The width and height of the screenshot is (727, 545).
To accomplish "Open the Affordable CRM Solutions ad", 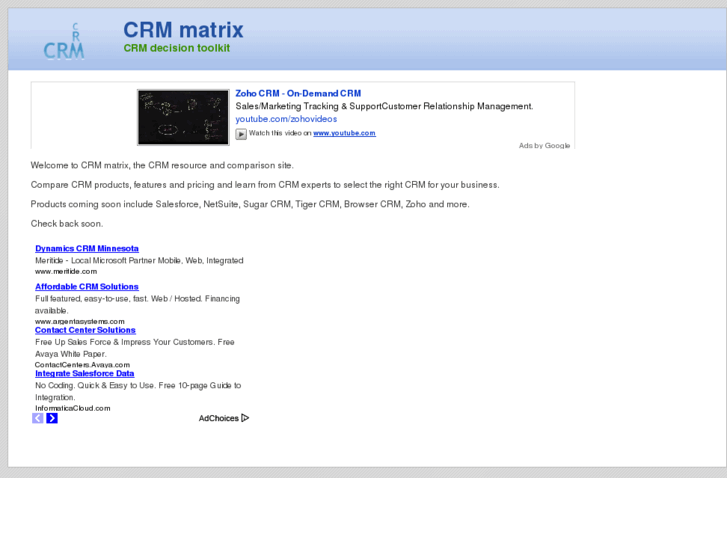I will (87, 287).
